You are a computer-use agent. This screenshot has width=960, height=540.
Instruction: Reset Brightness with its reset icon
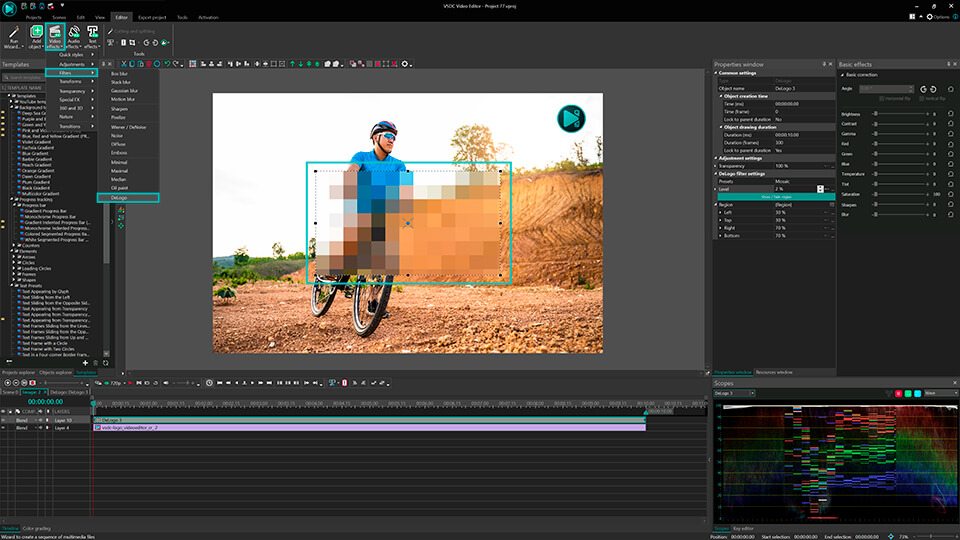pos(950,115)
